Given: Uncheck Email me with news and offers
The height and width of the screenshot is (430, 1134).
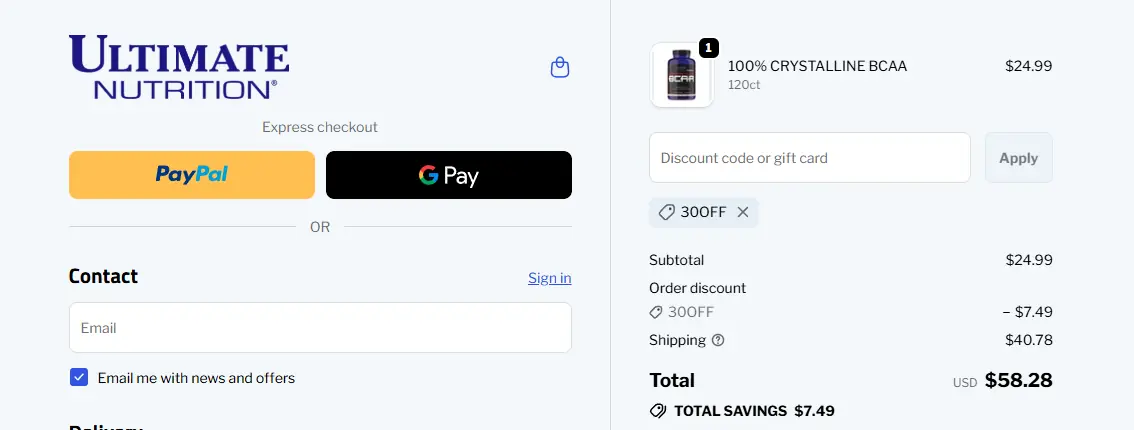Looking at the screenshot, I should 79,377.
